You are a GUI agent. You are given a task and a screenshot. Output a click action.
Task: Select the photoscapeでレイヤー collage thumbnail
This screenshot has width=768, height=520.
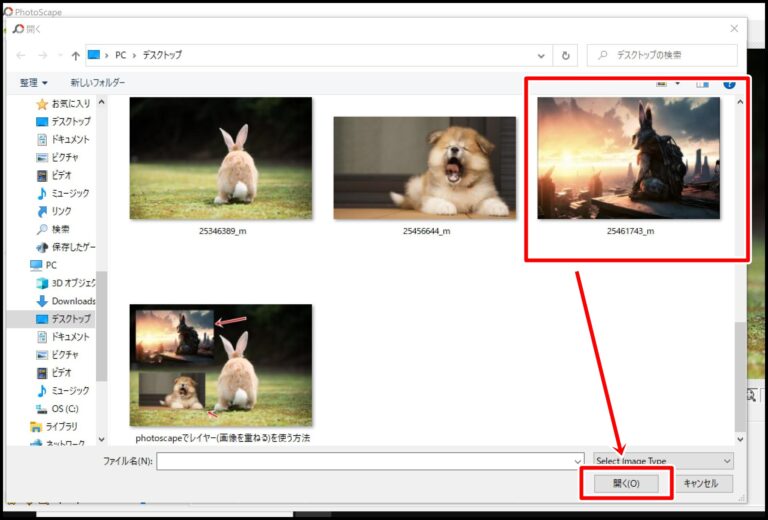(221, 365)
